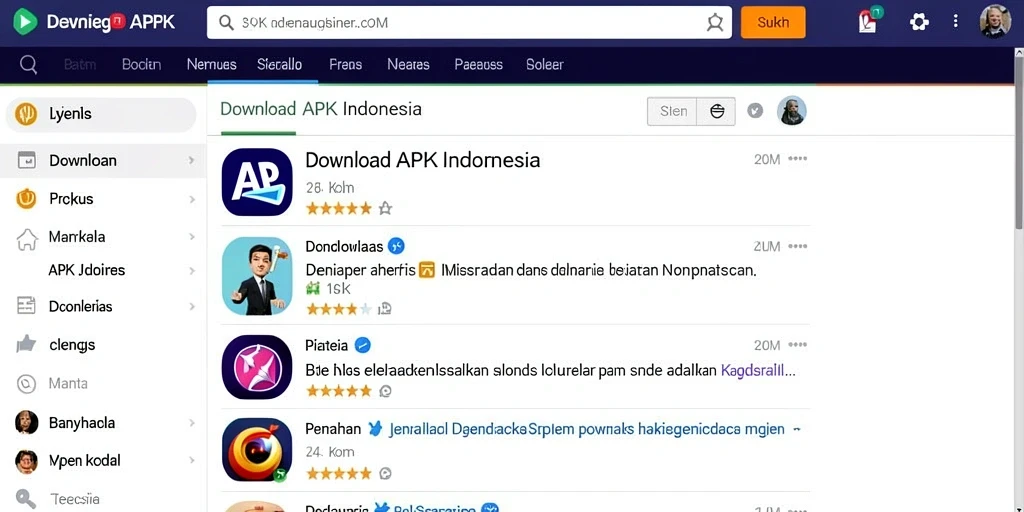Click the green play logo icon
This screenshot has height=512, width=1024.
[25, 22]
